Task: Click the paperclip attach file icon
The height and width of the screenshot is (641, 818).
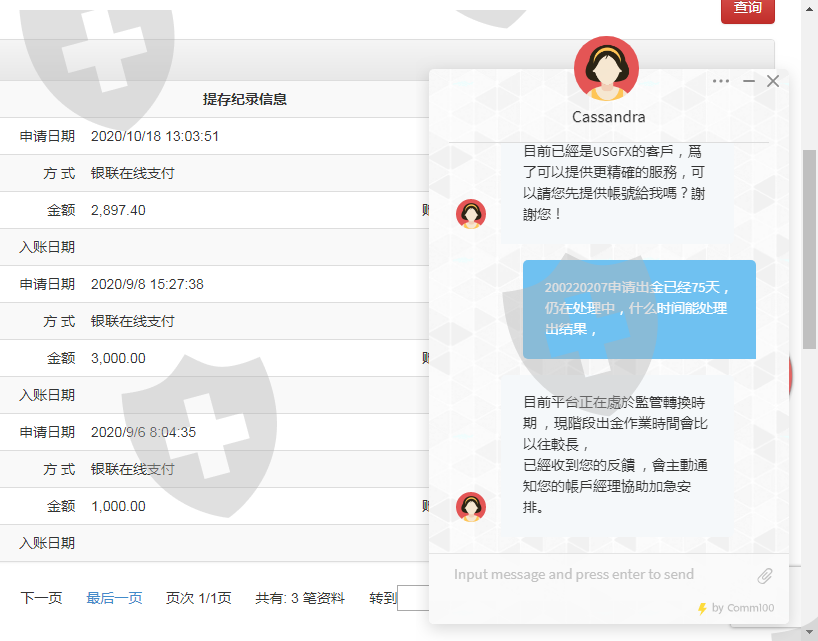Action: pyautogui.click(x=764, y=575)
